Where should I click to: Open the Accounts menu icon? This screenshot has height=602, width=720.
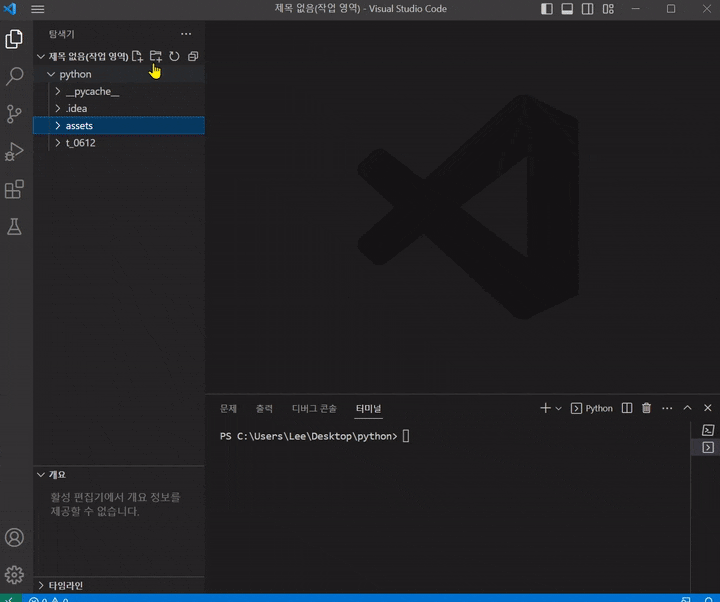(14, 537)
